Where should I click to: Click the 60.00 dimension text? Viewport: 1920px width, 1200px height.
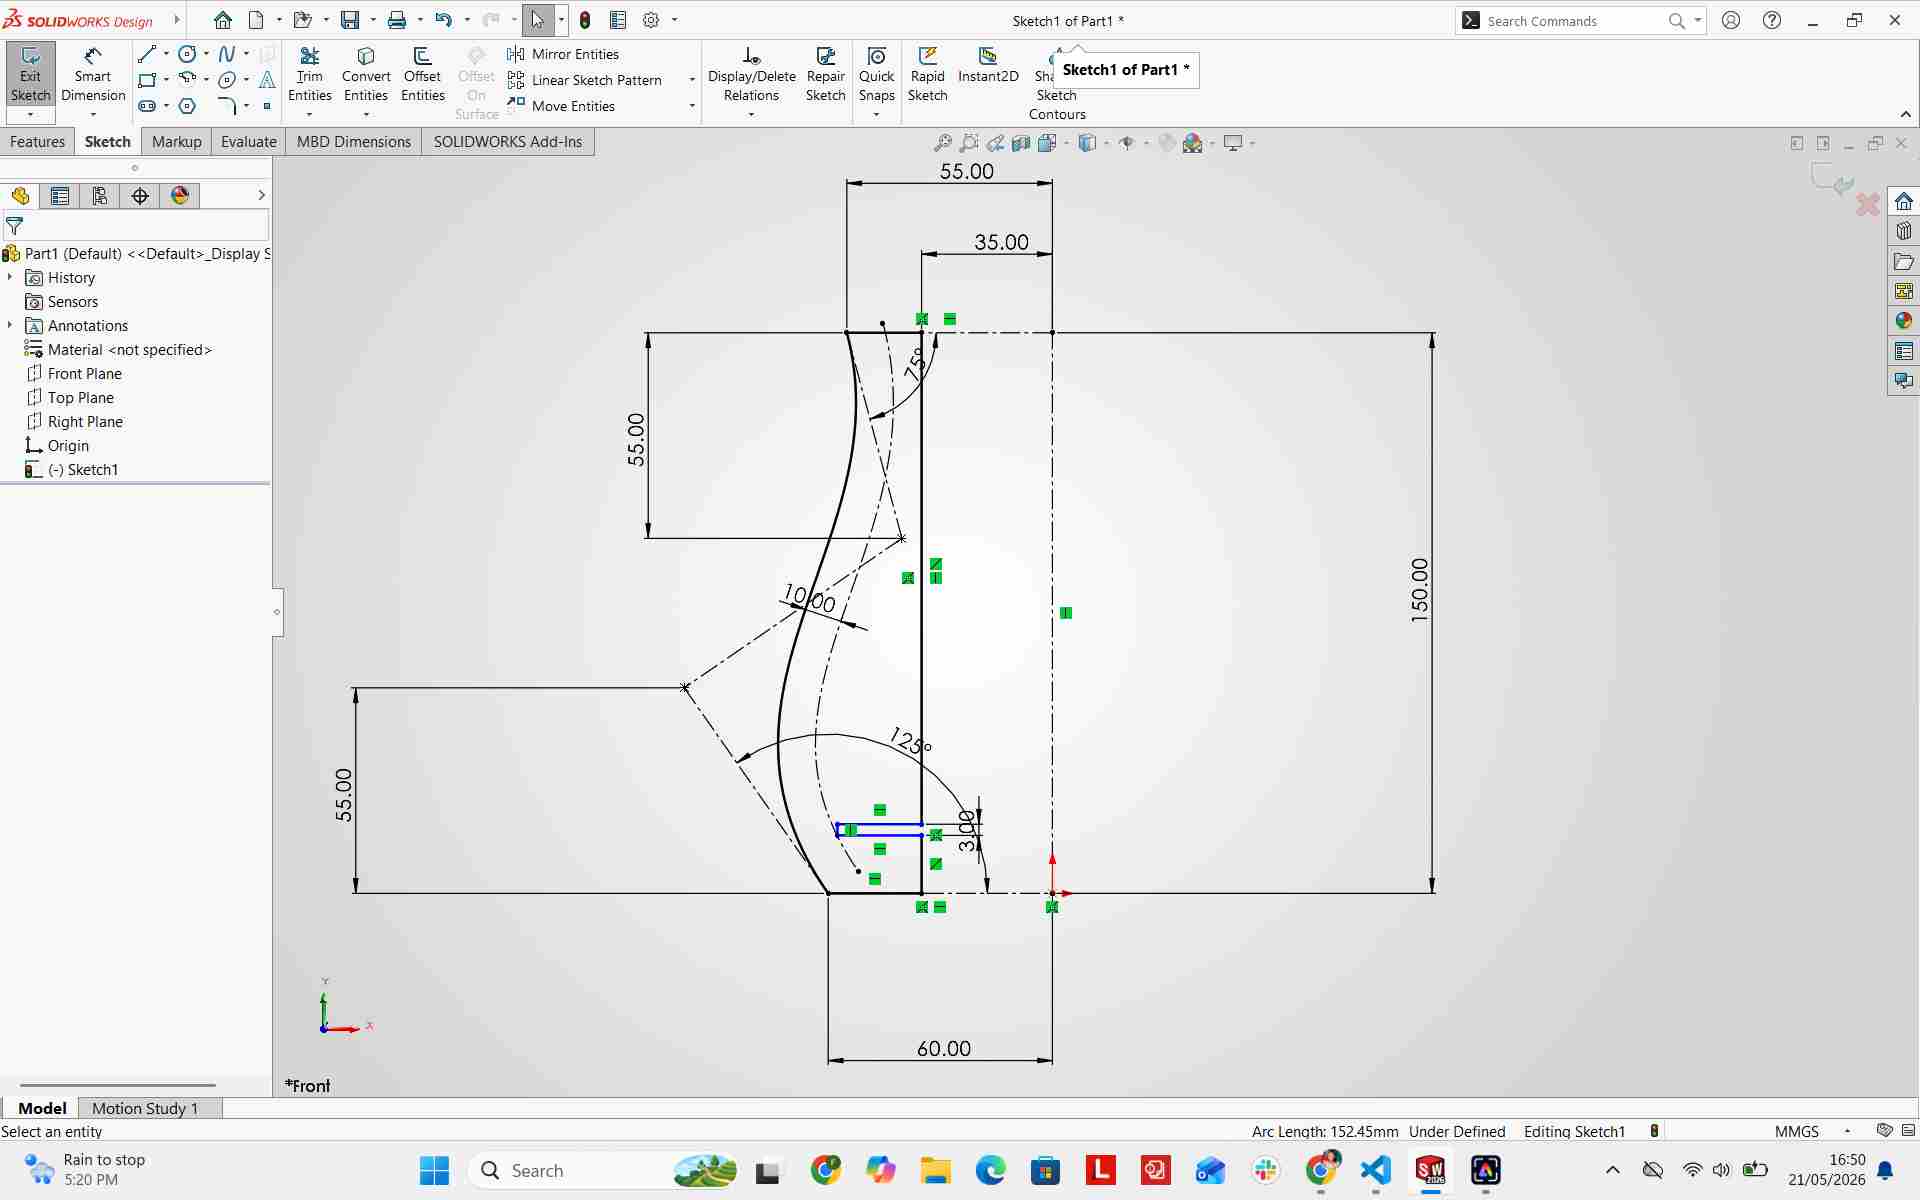(x=944, y=1048)
